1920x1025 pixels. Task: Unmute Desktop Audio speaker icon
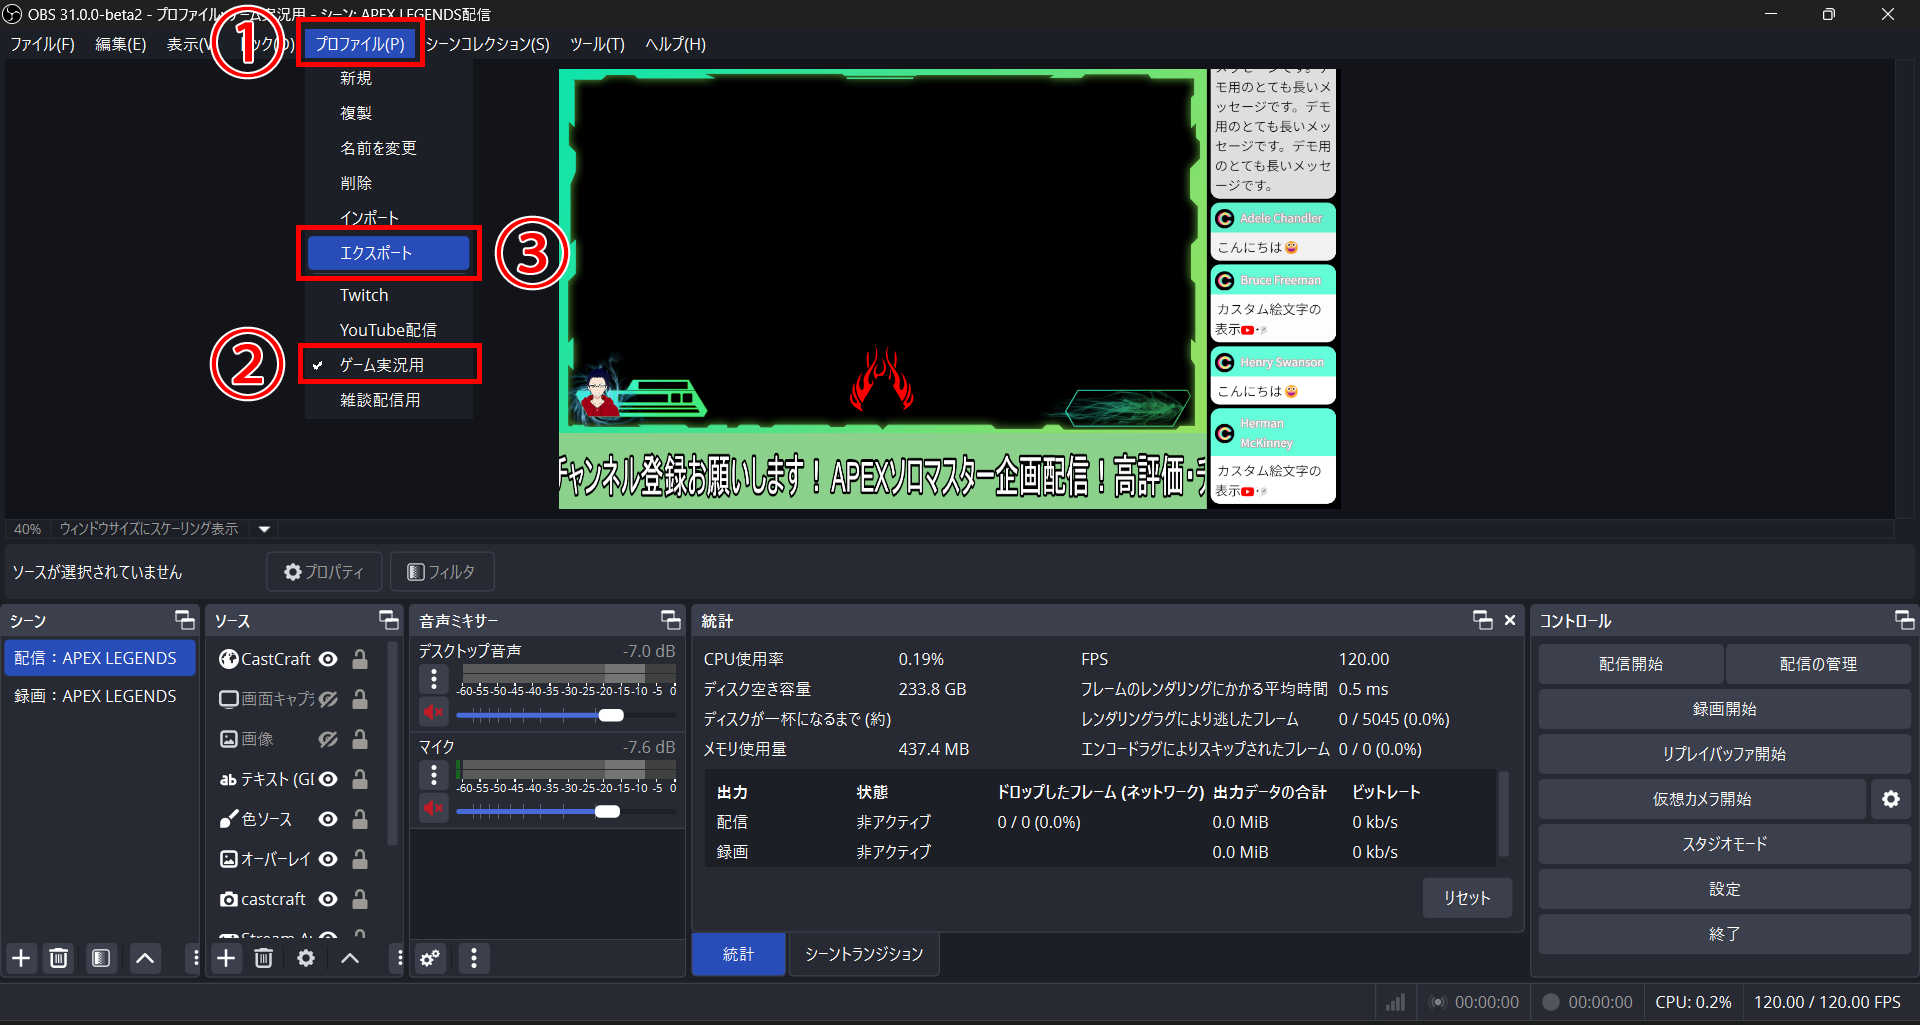[x=434, y=712]
